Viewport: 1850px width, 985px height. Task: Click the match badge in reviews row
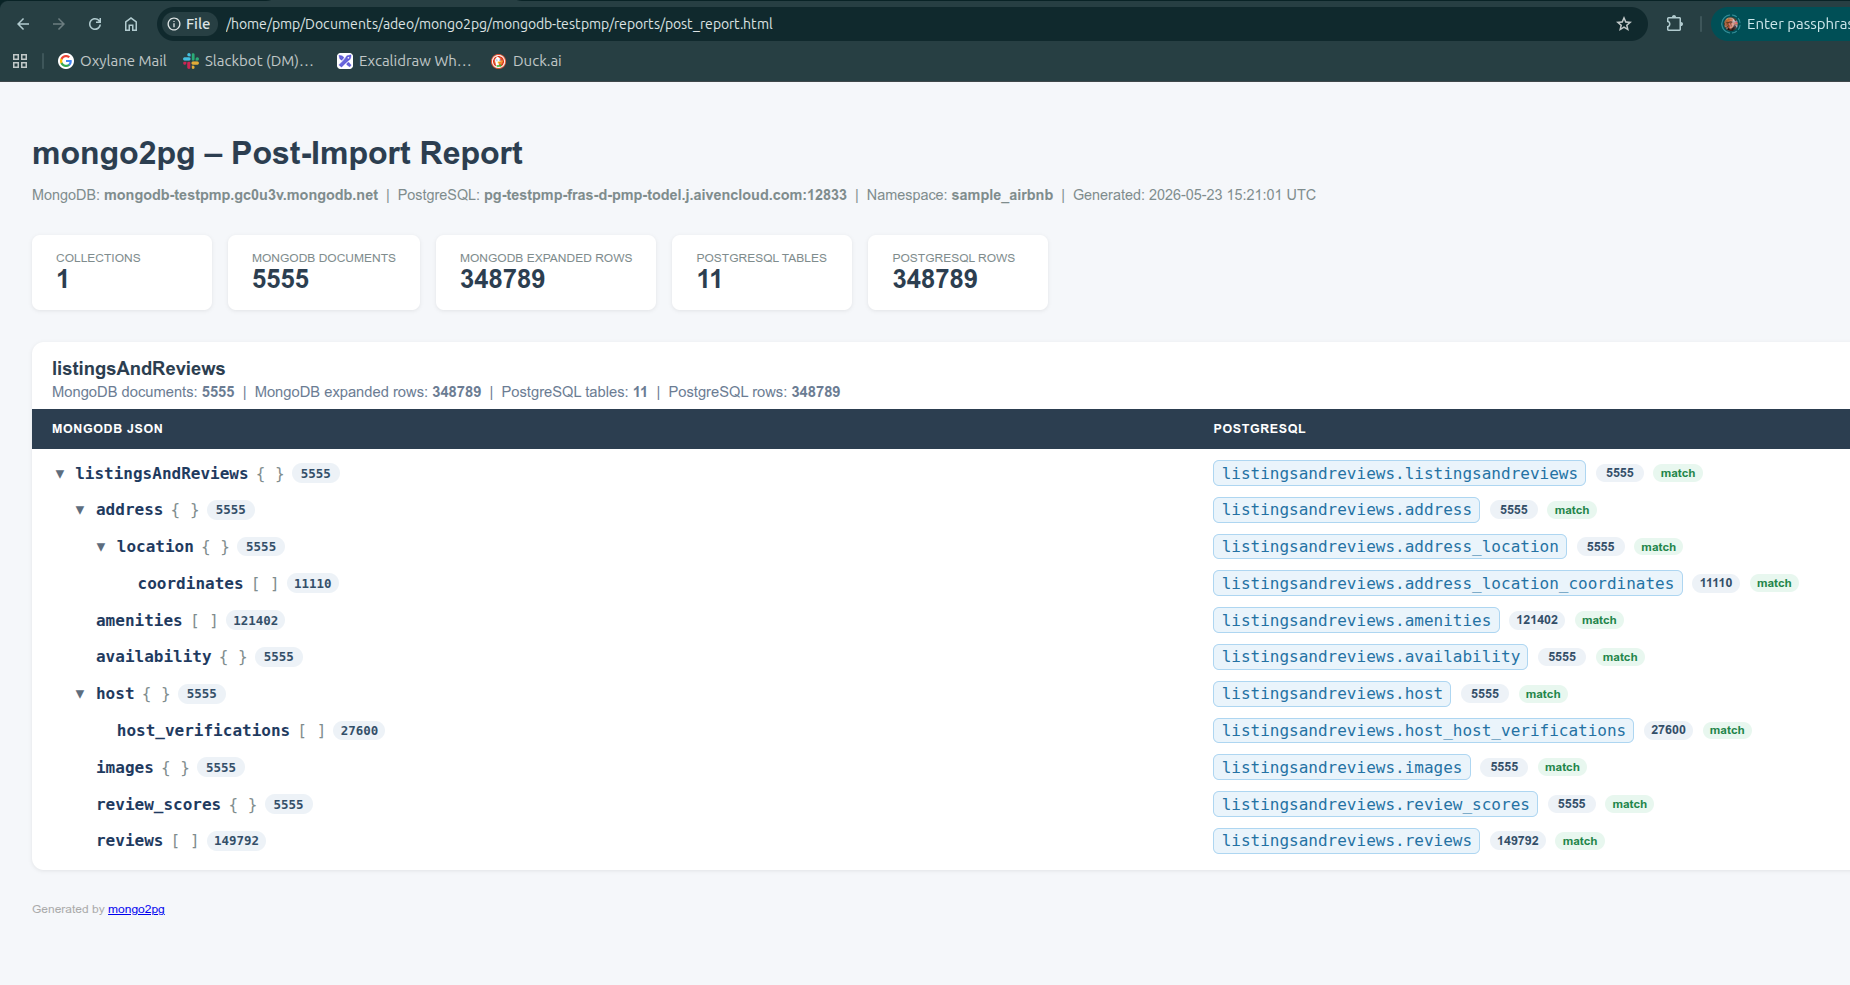[x=1580, y=841]
